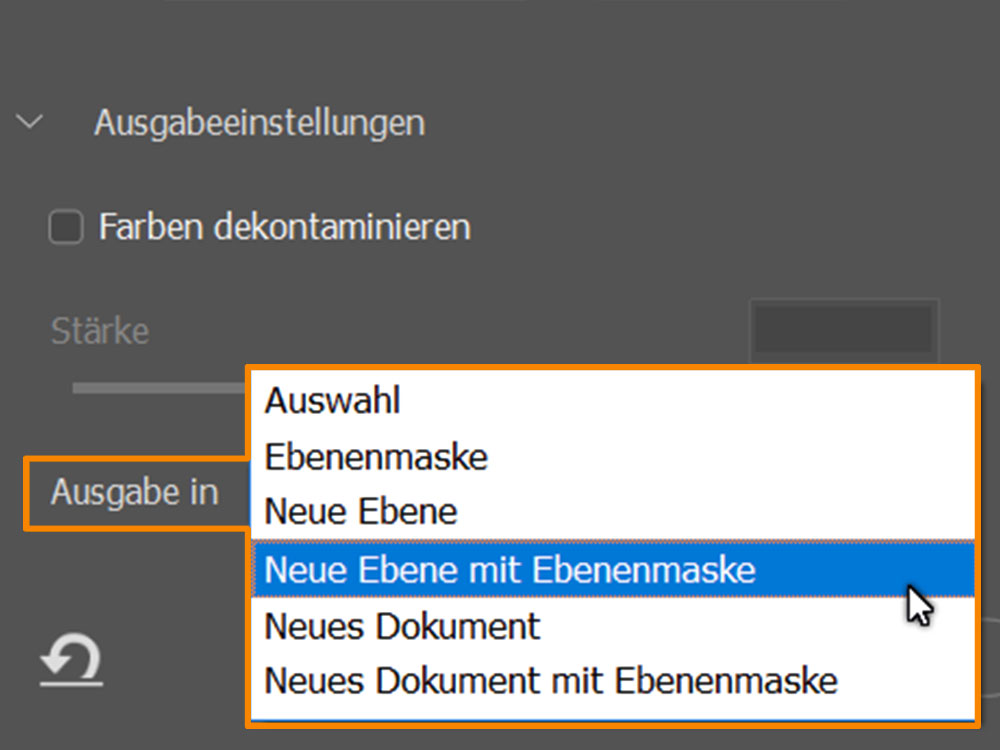Enable the Farben dekontaminieren checkbox

[x=66, y=226]
